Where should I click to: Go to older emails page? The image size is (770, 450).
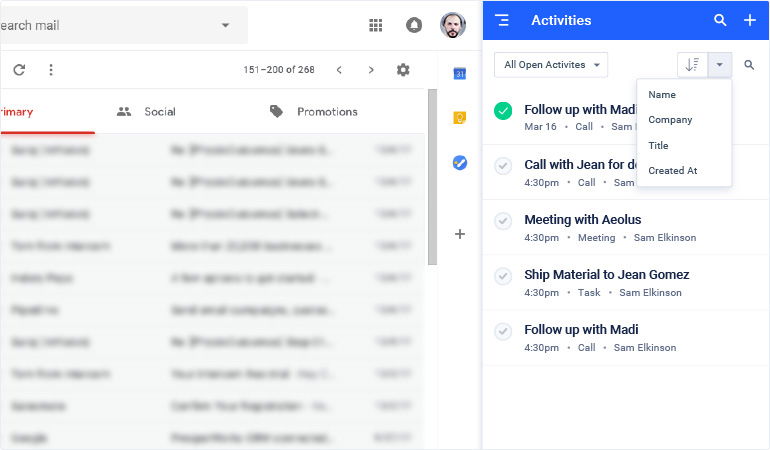[371, 70]
